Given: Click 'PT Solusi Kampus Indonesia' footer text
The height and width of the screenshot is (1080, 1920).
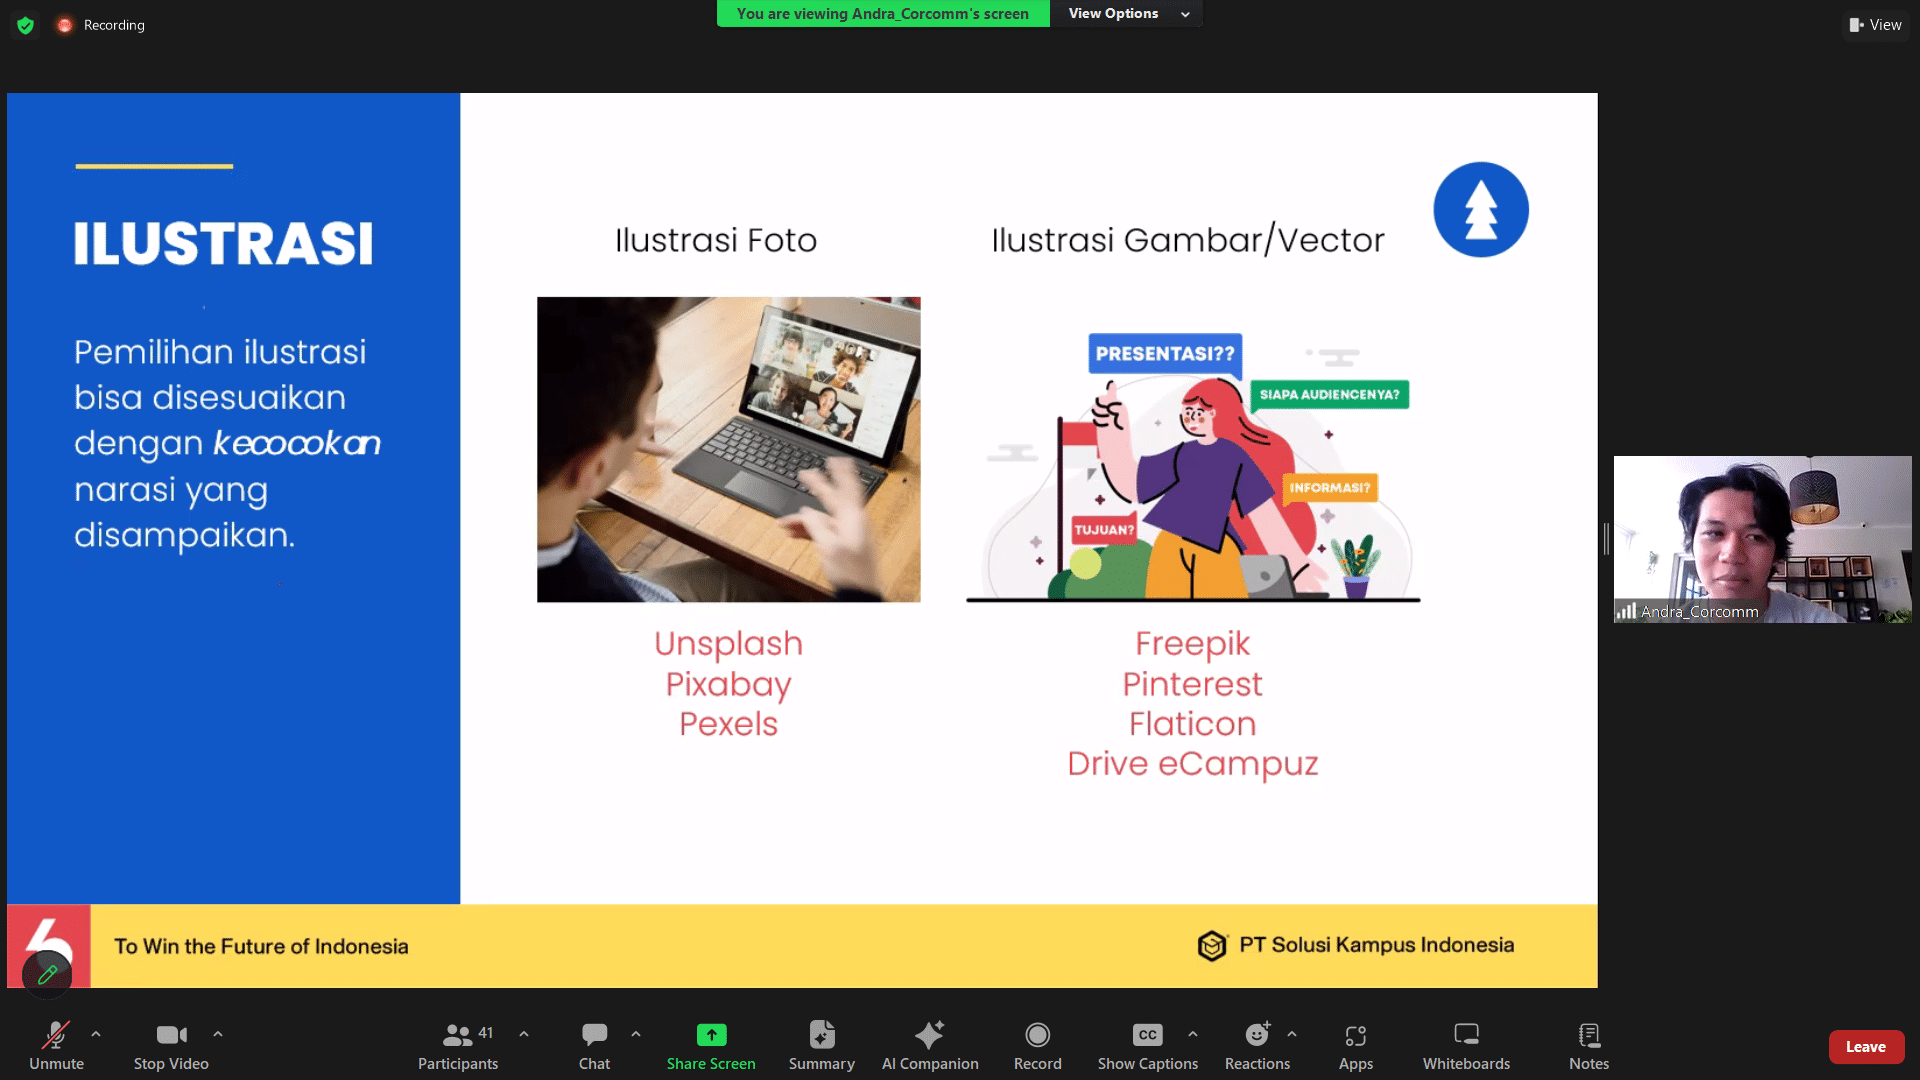Looking at the screenshot, I should click(x=1376, y=945).
